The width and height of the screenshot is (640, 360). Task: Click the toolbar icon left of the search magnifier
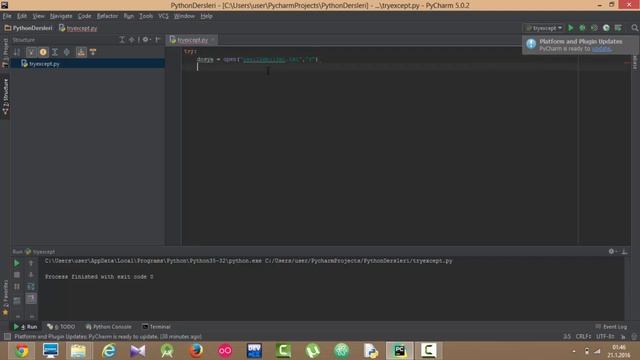coord(618,28)
